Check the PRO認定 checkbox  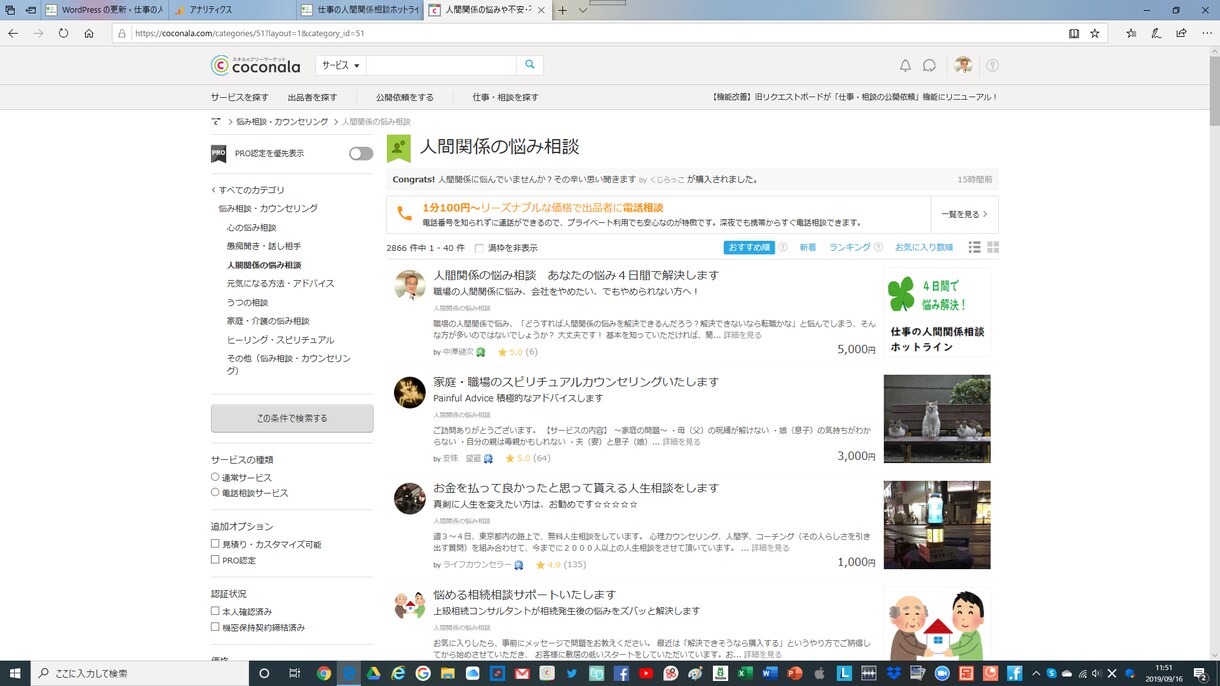pyautogui.click(x=215, y=560)
